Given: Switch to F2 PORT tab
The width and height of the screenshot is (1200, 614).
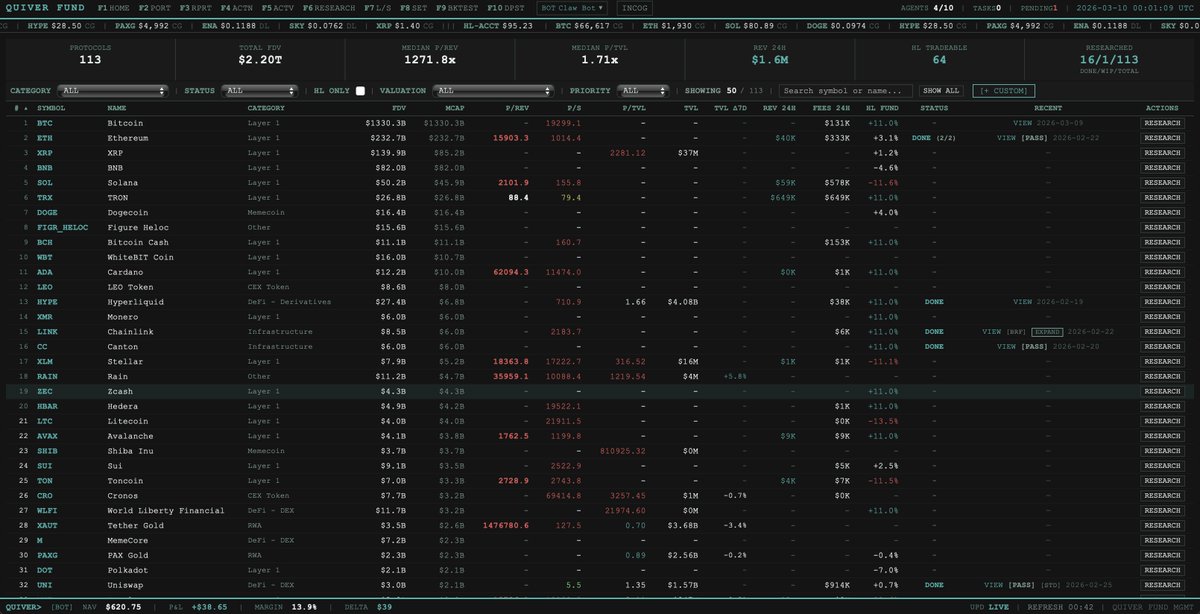Looking at the screenshot, I should [155, 7].
